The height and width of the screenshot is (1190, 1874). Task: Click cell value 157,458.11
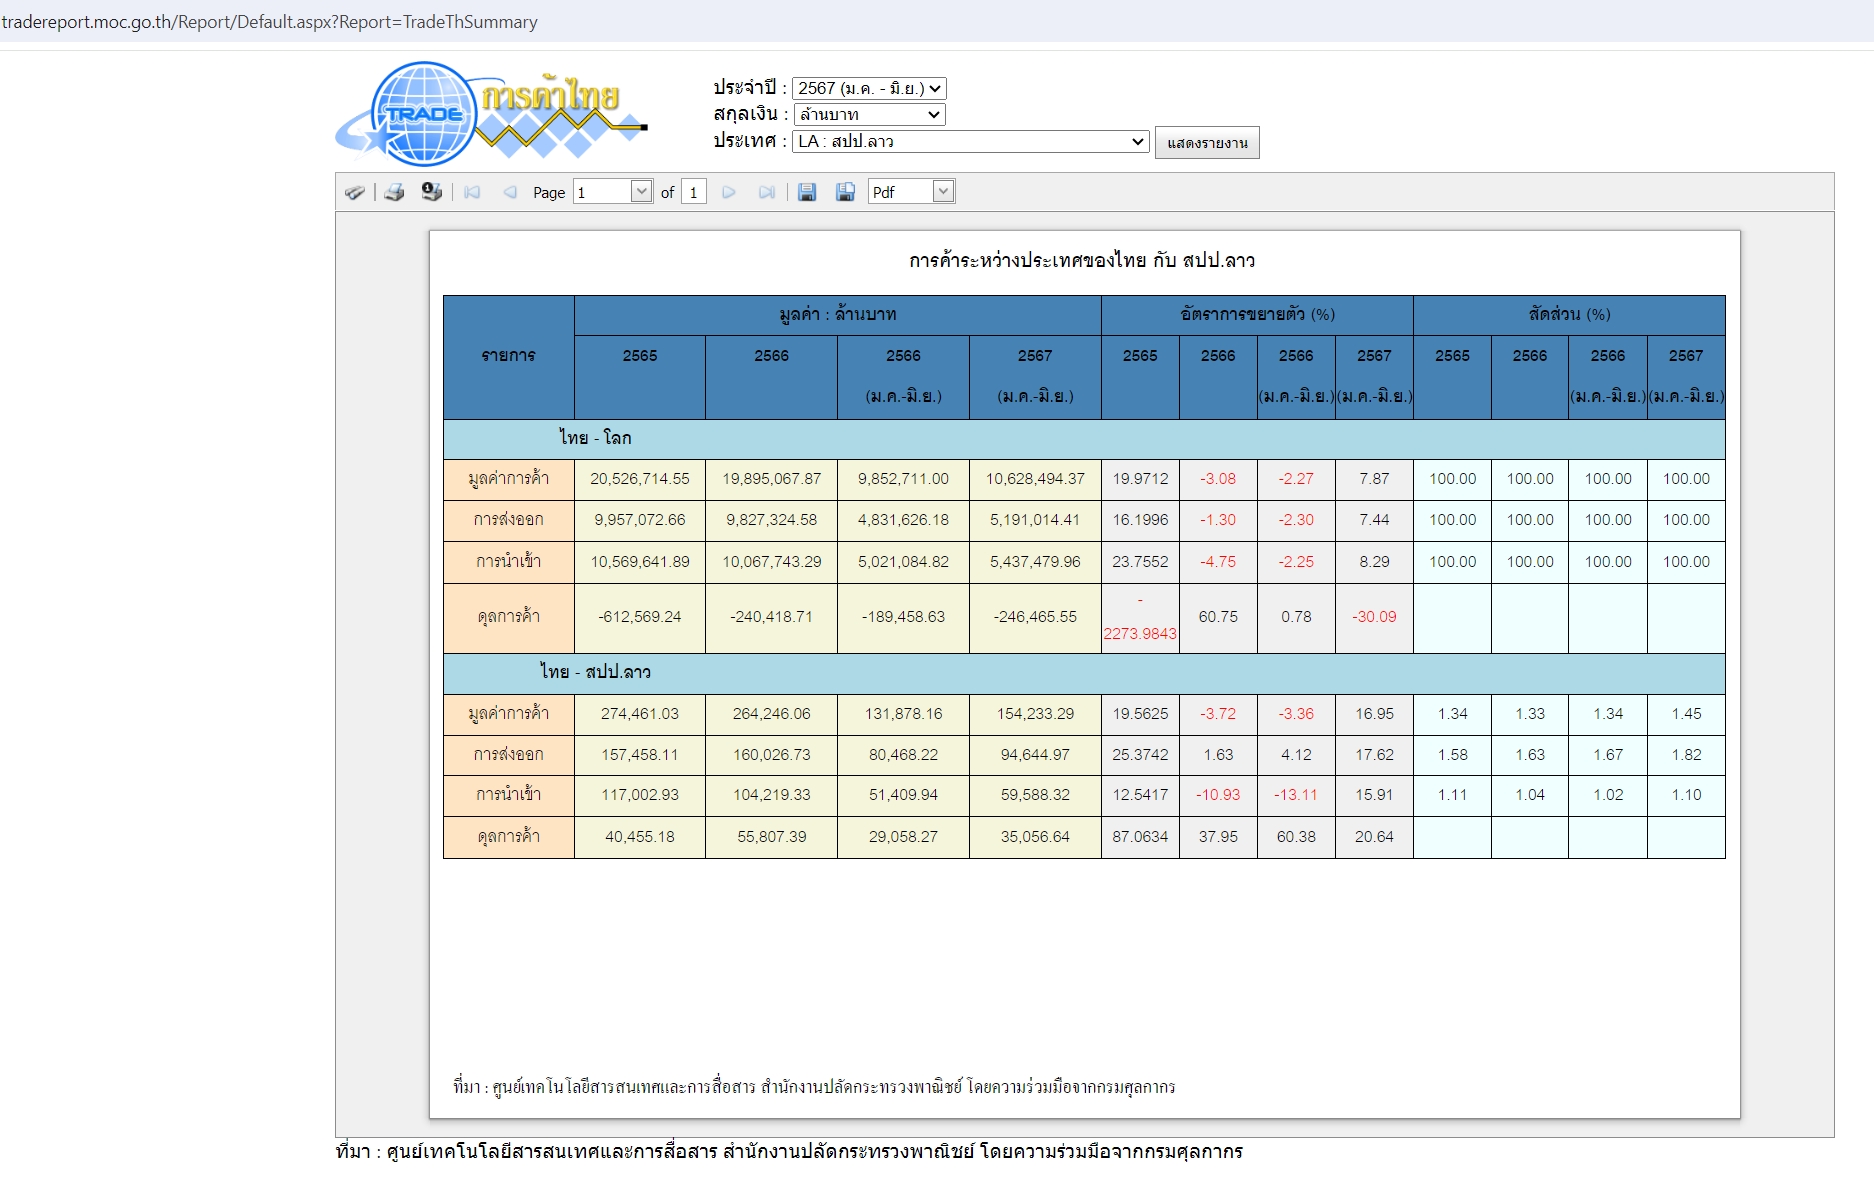click(640, 755)
